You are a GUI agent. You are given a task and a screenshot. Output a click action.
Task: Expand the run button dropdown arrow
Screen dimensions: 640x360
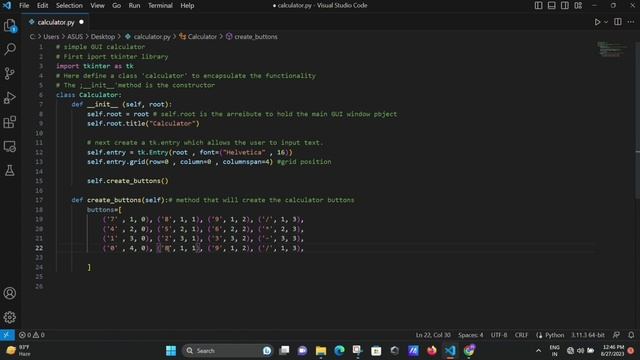coord(606,22)
